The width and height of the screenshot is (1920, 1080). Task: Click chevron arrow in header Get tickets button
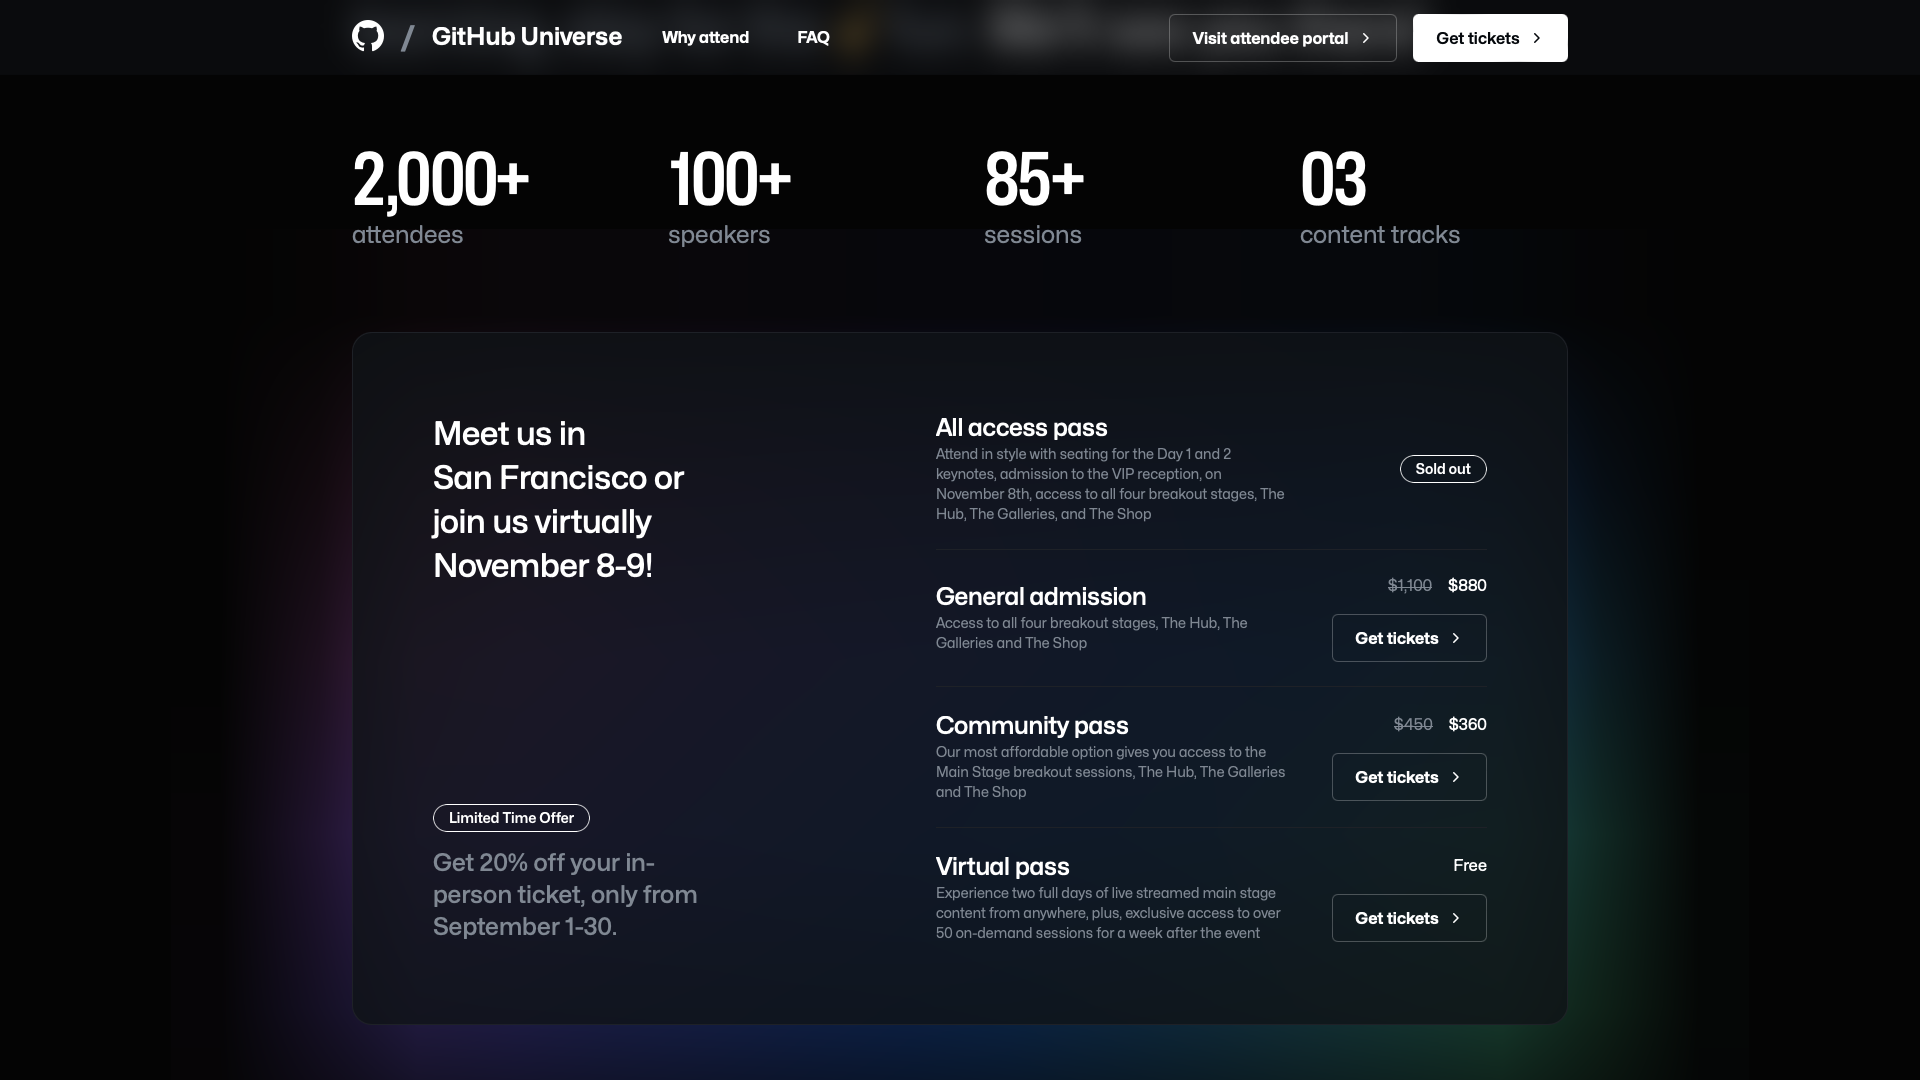point(1537,38)
